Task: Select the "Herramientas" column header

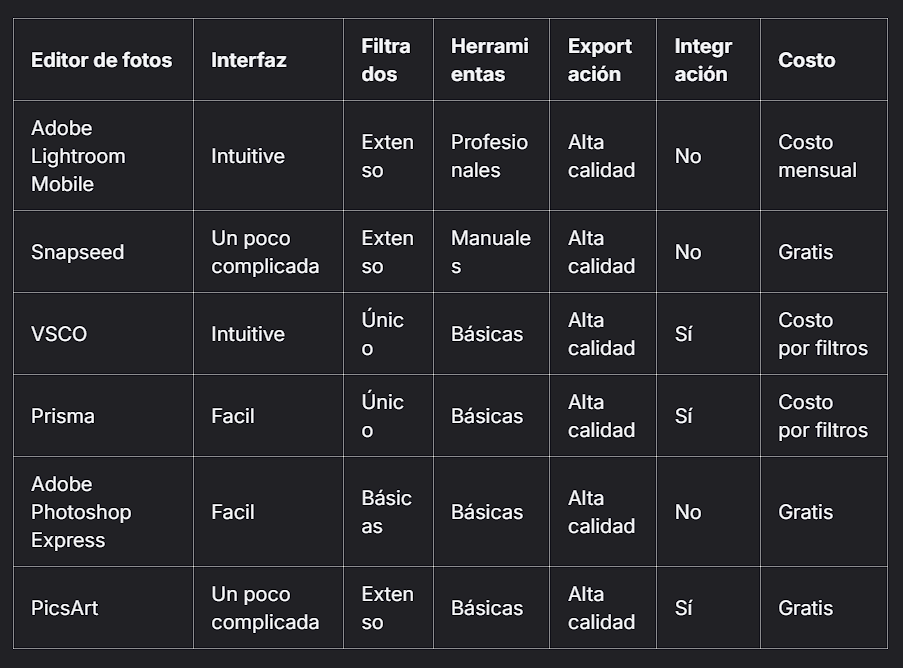Action: coord(489,60)
